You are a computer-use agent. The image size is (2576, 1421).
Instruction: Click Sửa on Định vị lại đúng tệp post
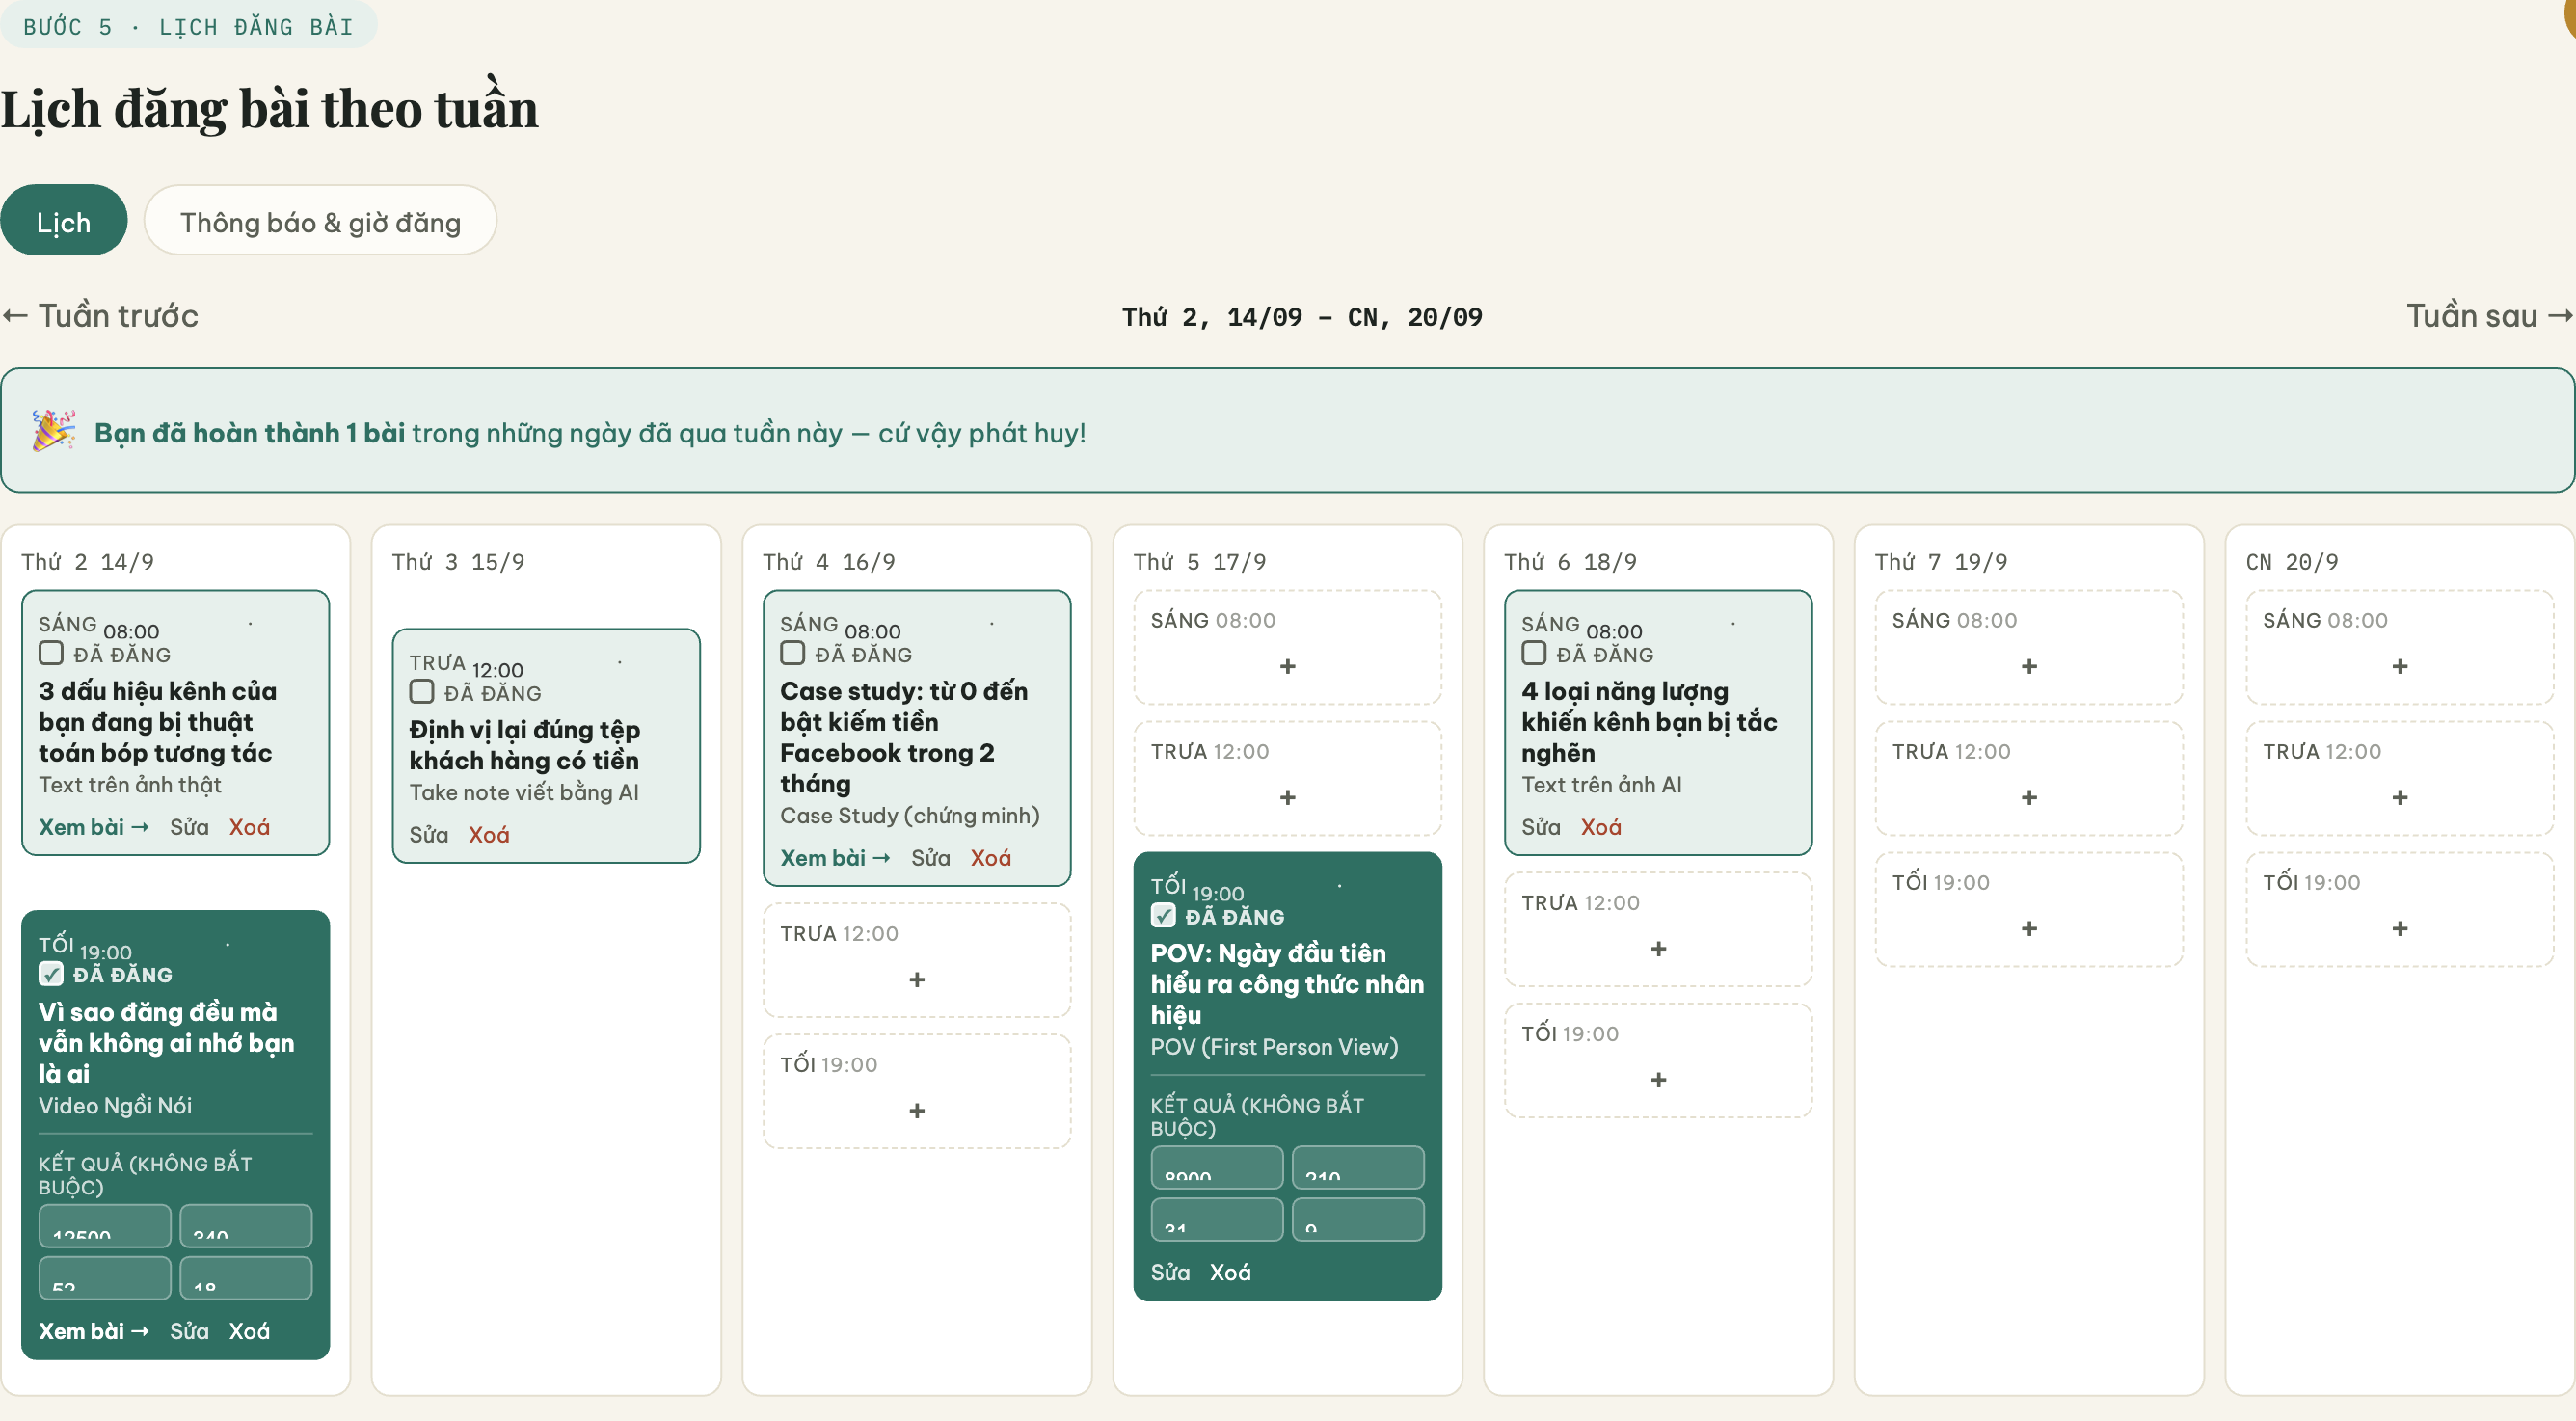(x=429, y=835)
